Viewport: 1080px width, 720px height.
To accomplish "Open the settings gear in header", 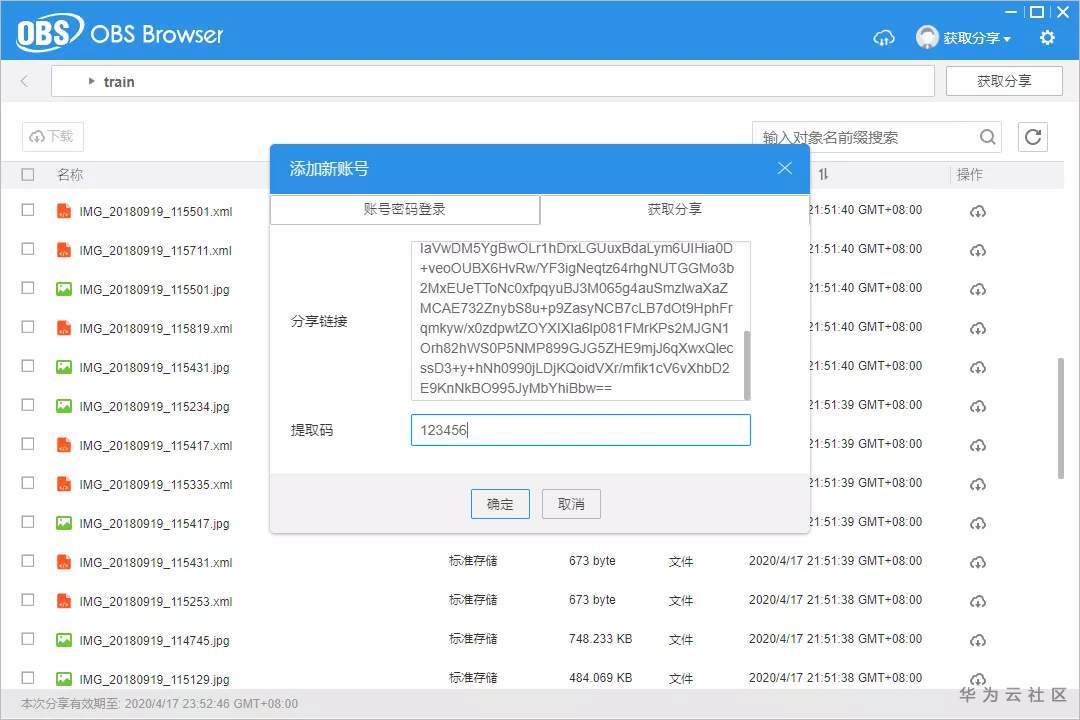I will 1047,37.
